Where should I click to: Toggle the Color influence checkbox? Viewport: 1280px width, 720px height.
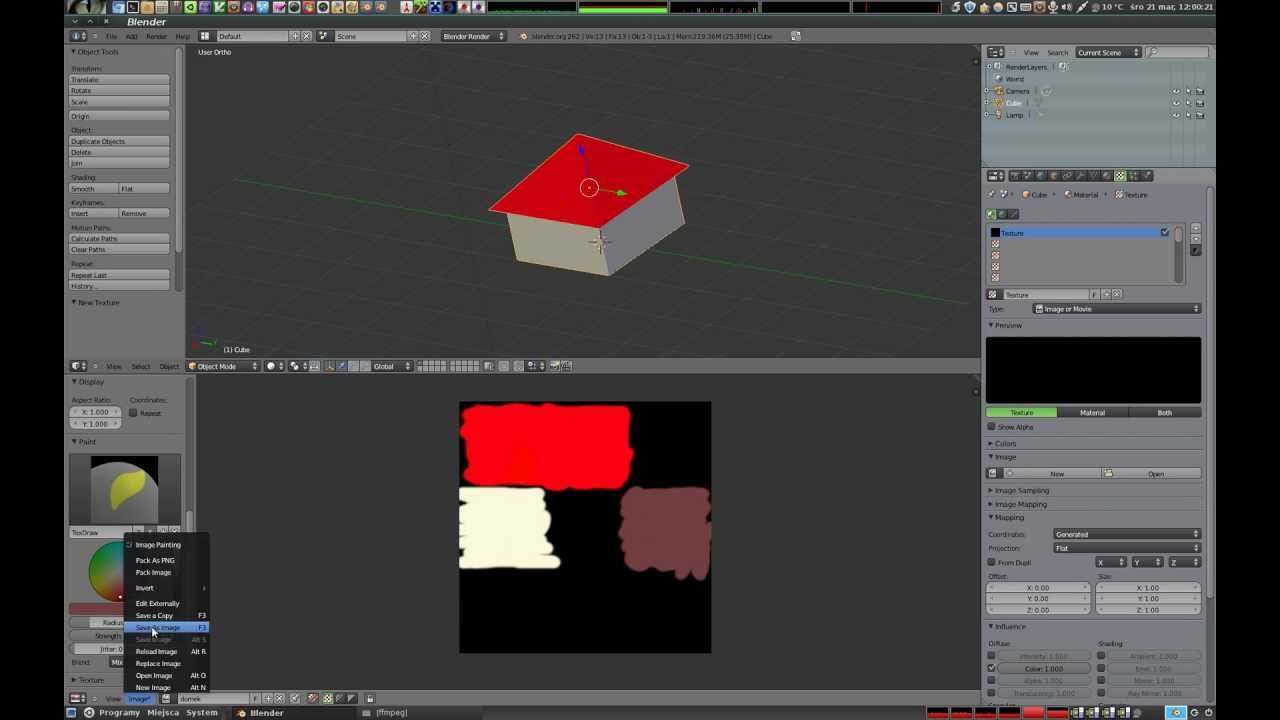(x=992, y=668)
